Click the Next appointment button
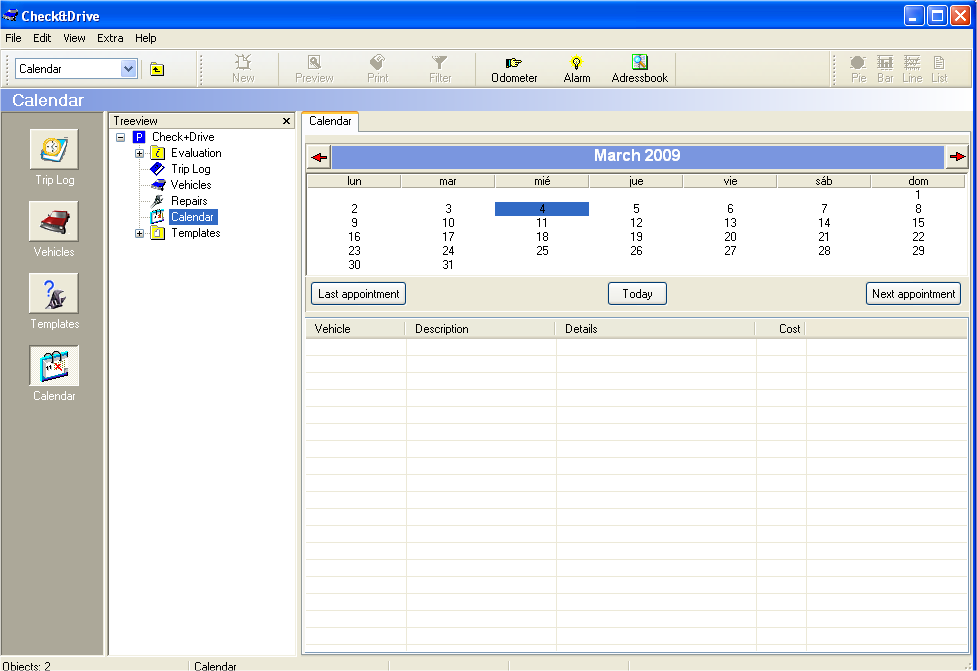 click(x=913, y=293)
